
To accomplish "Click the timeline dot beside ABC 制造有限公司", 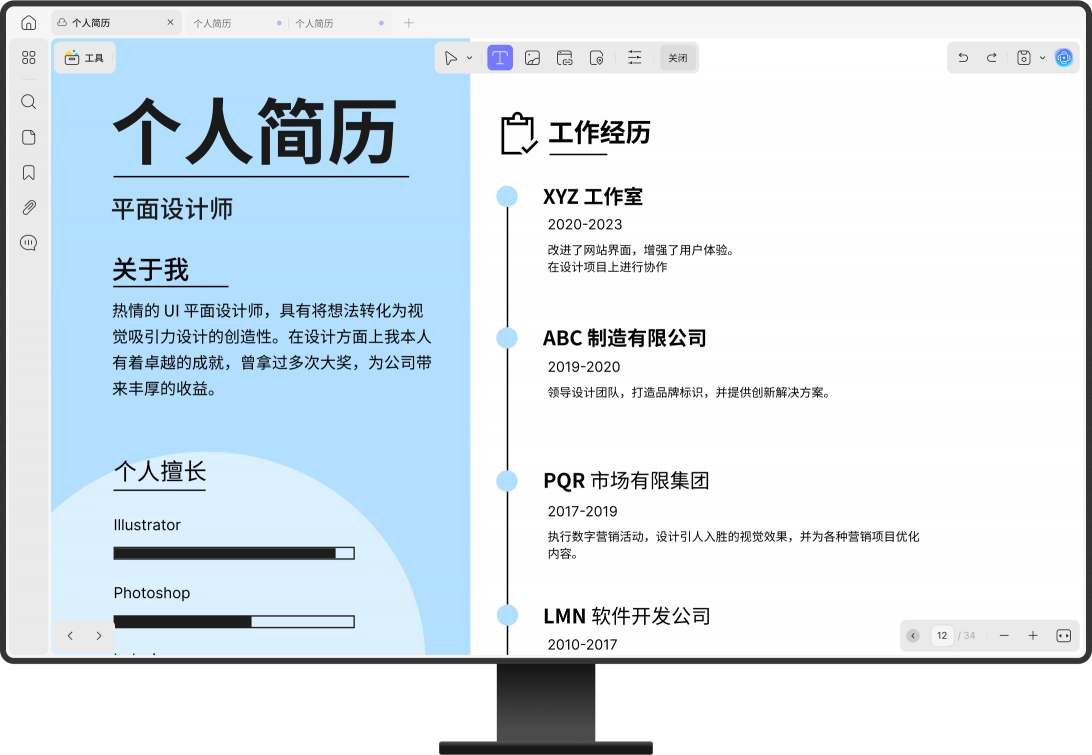I will 507,338.
